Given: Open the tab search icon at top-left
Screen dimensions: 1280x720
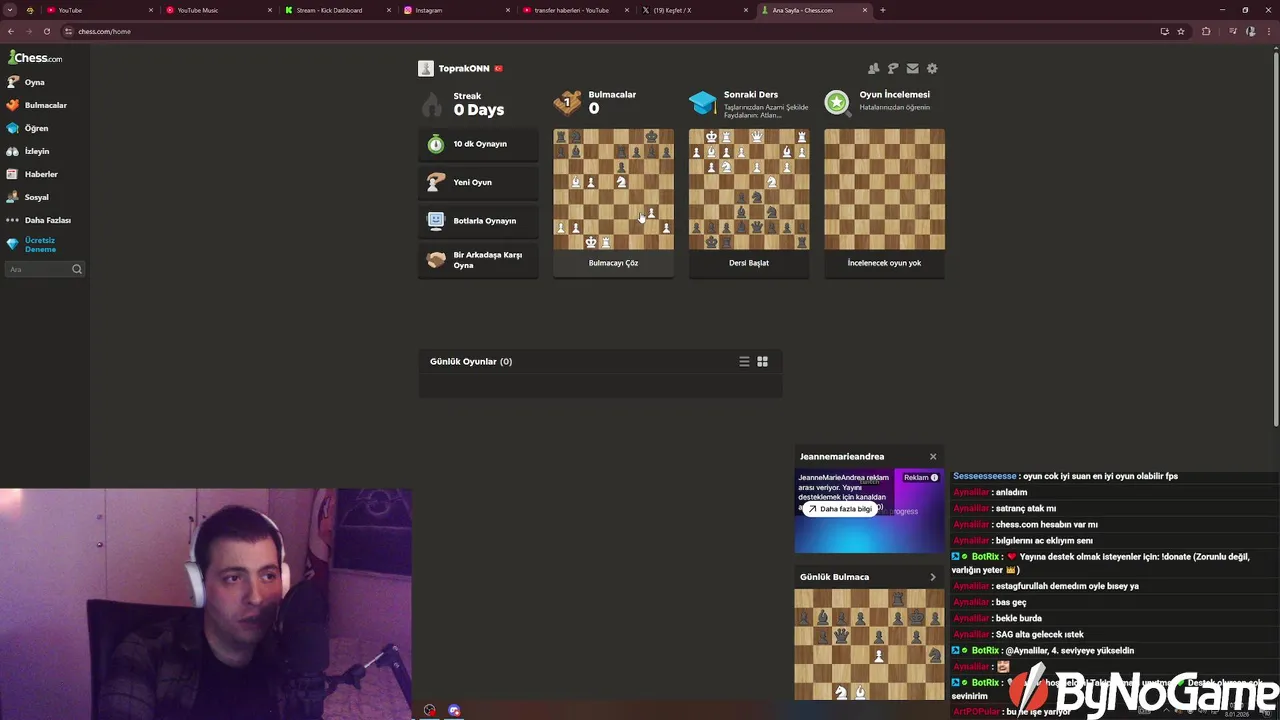Looking at the screenshot, I should point(10,10).
